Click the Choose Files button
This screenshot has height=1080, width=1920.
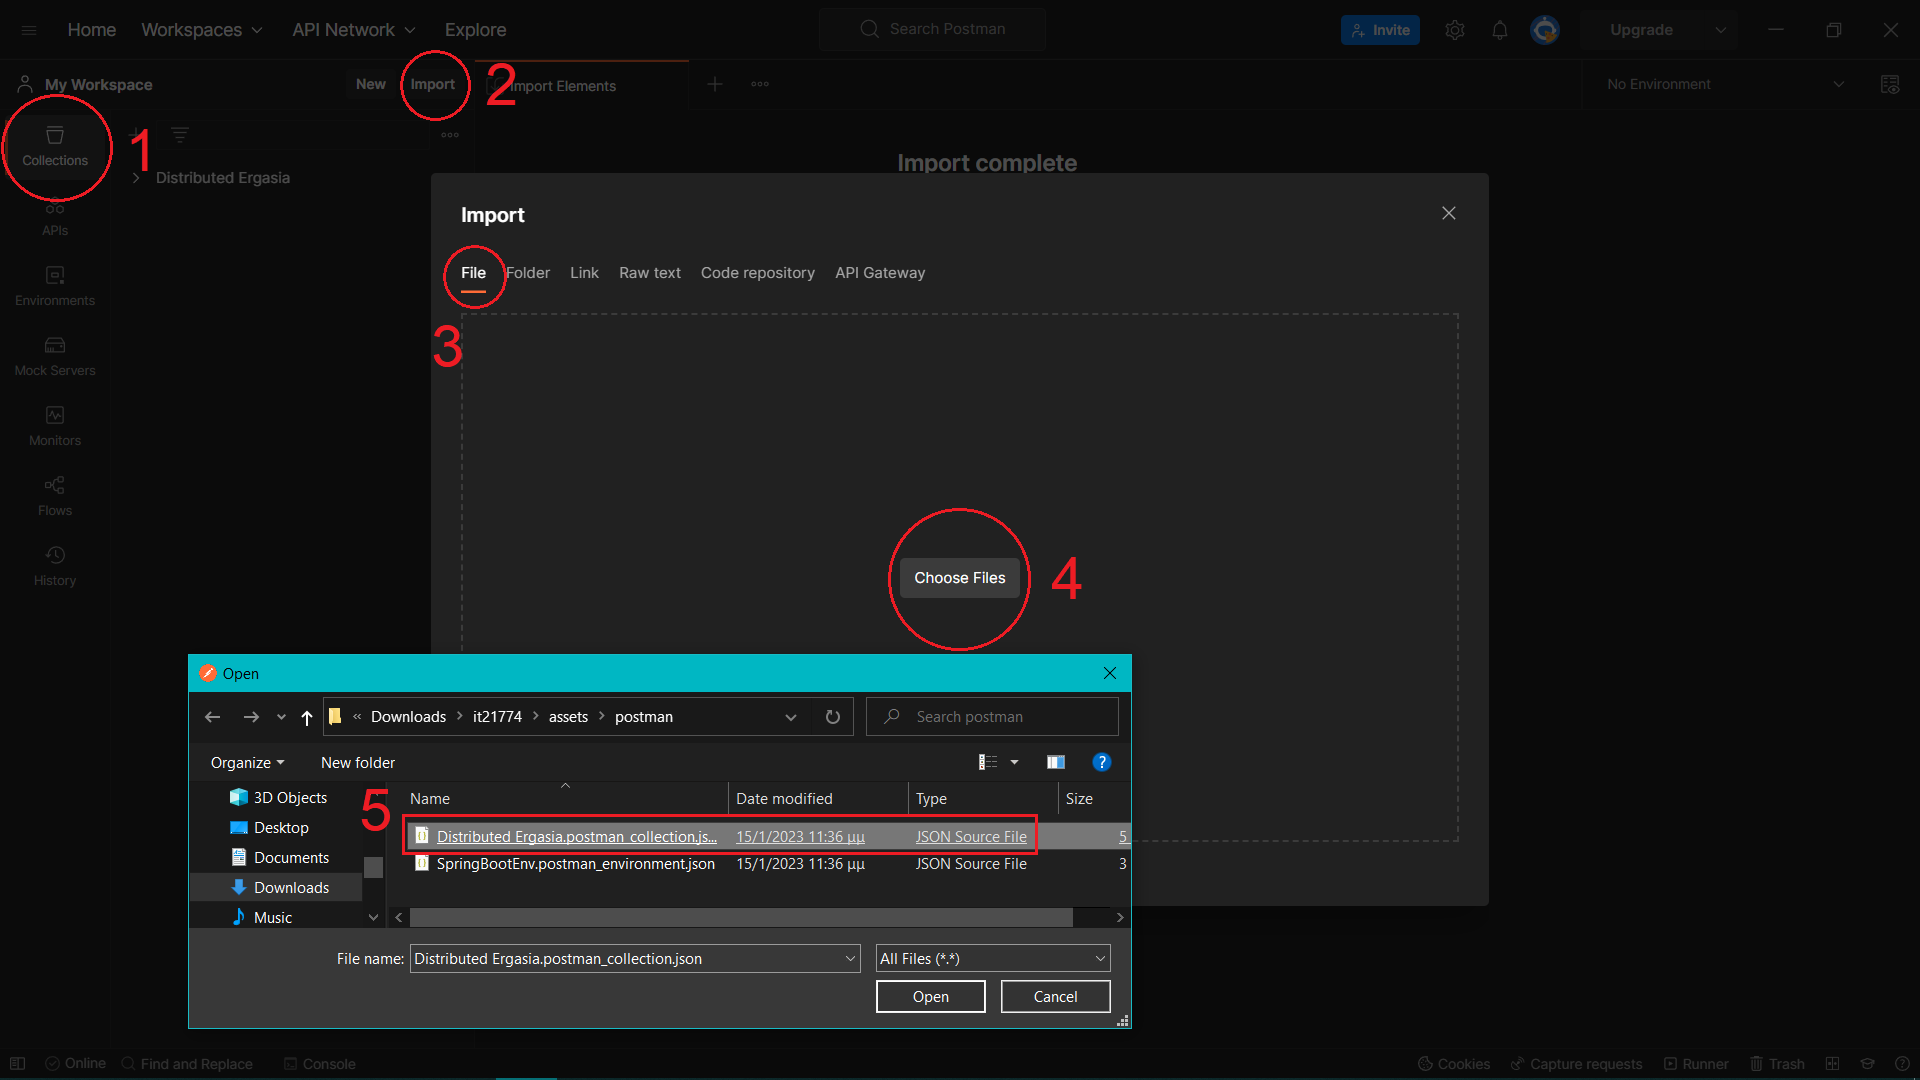[x=959, y=578]
